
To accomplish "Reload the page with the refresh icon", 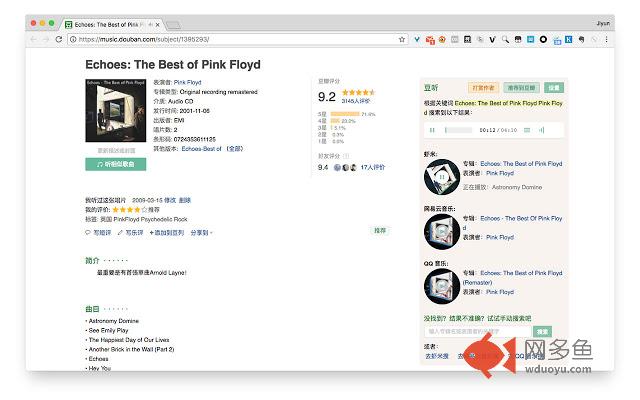I will tap(59, 39).
